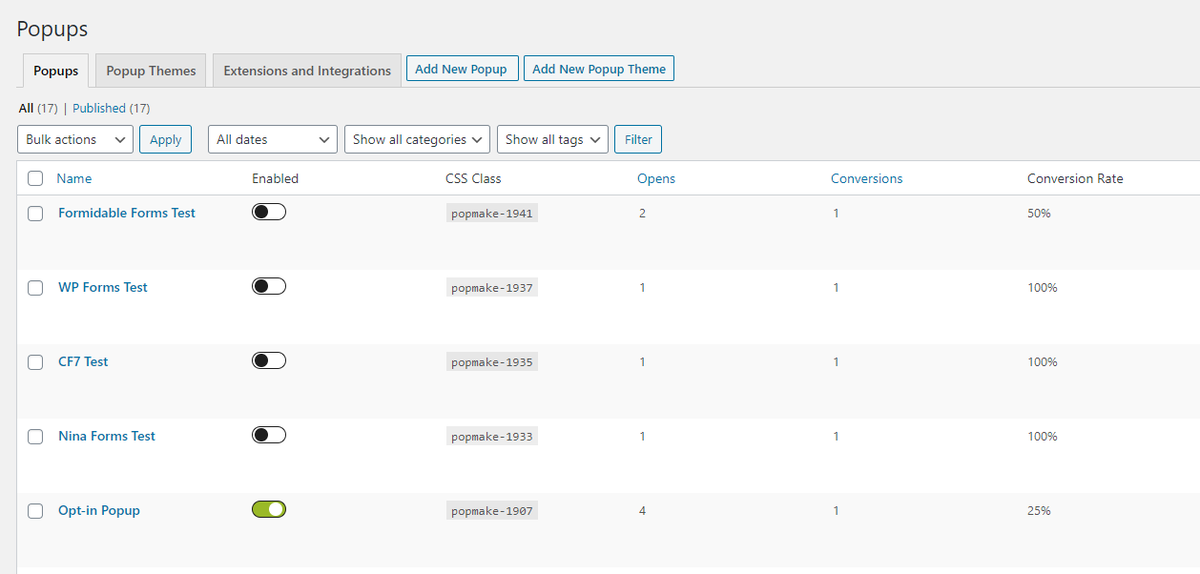The height and width of the screenshot is (574, 1200).
Task: Open the Opt-in Popup entry
Action: [x=99, y=511]
